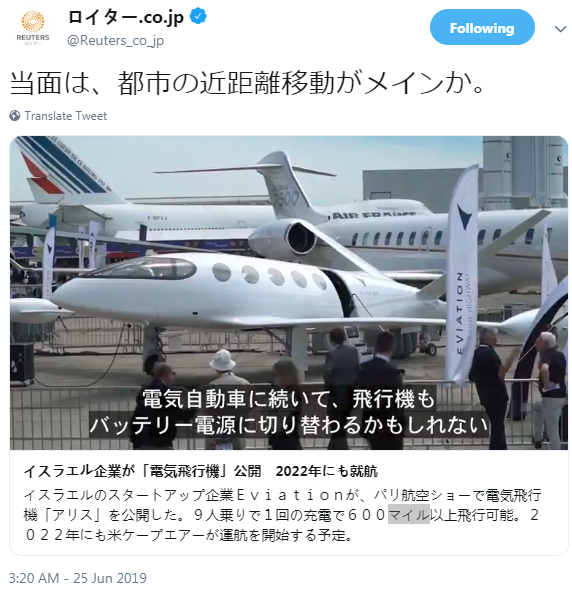Image resolution: width=572 pixels, height=592 pixels.
Task: Click the globe icon beside Translate Tweet
Action: pyautogui.click(x=15, y=116)
